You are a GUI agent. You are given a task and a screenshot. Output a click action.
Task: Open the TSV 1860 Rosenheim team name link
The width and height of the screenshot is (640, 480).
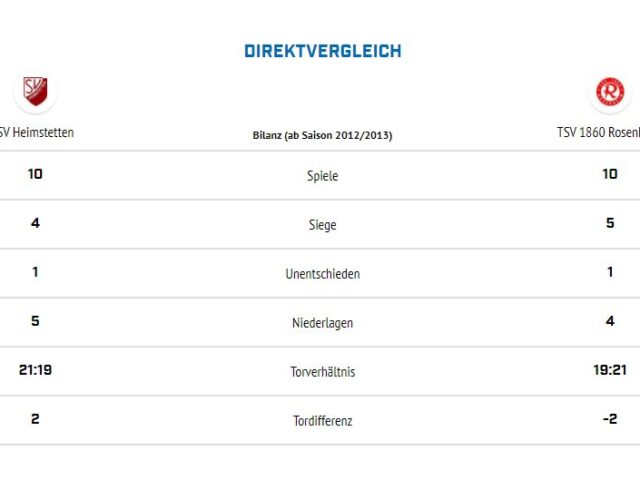point(598,132)
